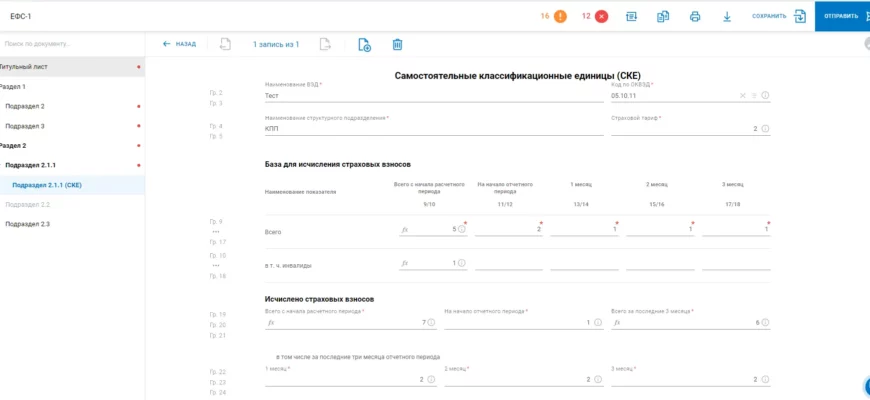
Task: Show info for contributions 2 месяц
Action: click(x=598, y=379)
